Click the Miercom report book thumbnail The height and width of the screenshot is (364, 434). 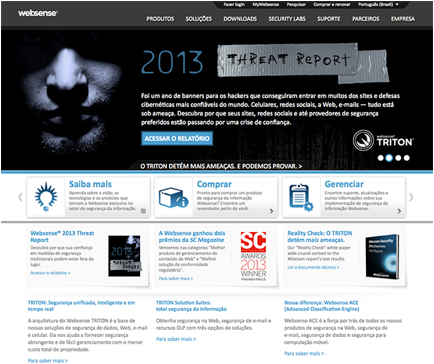coord(382,256)
